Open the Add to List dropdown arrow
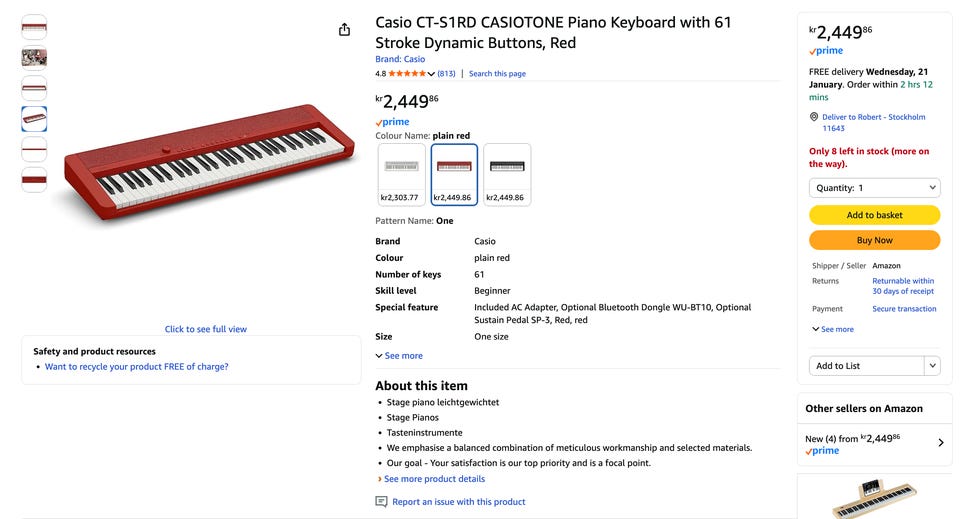 (x=932, y=366)
